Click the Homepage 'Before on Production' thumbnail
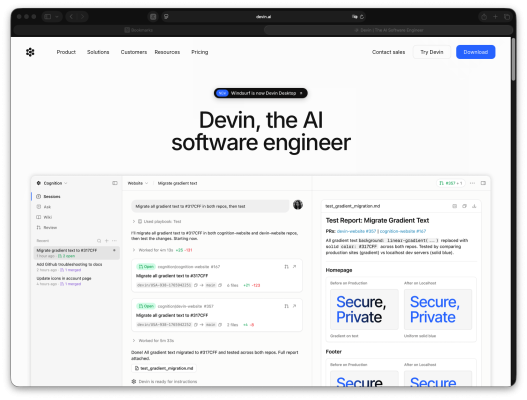The height and width of the screenshot is (400, 527). tap(364, 309)
